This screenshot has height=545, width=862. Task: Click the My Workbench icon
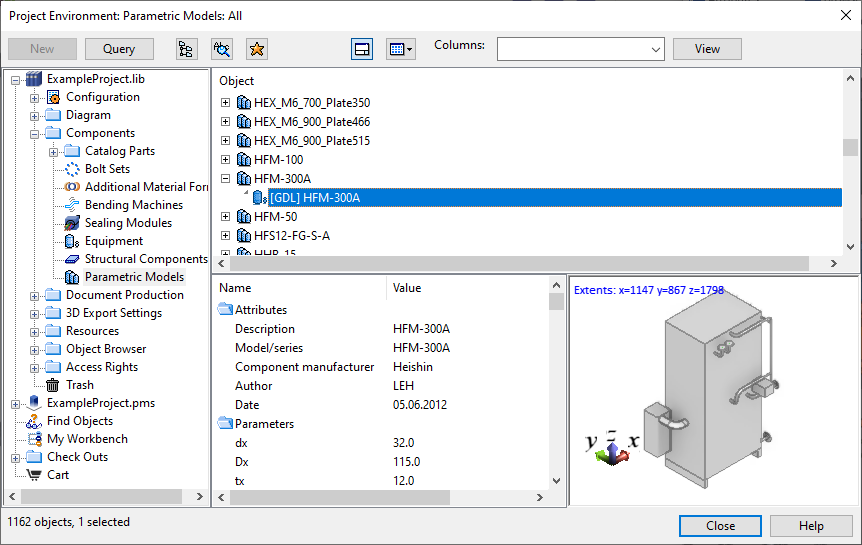tap(34, 439)
